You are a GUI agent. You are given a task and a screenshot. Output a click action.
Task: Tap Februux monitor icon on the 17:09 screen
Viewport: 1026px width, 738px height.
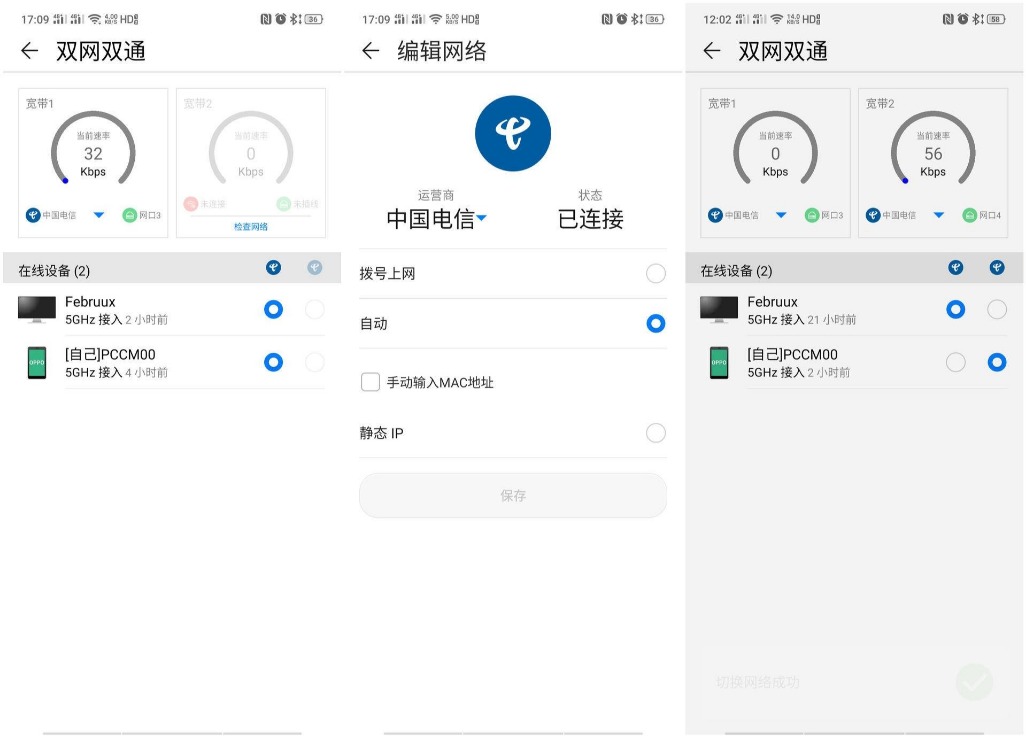[37, 309]
